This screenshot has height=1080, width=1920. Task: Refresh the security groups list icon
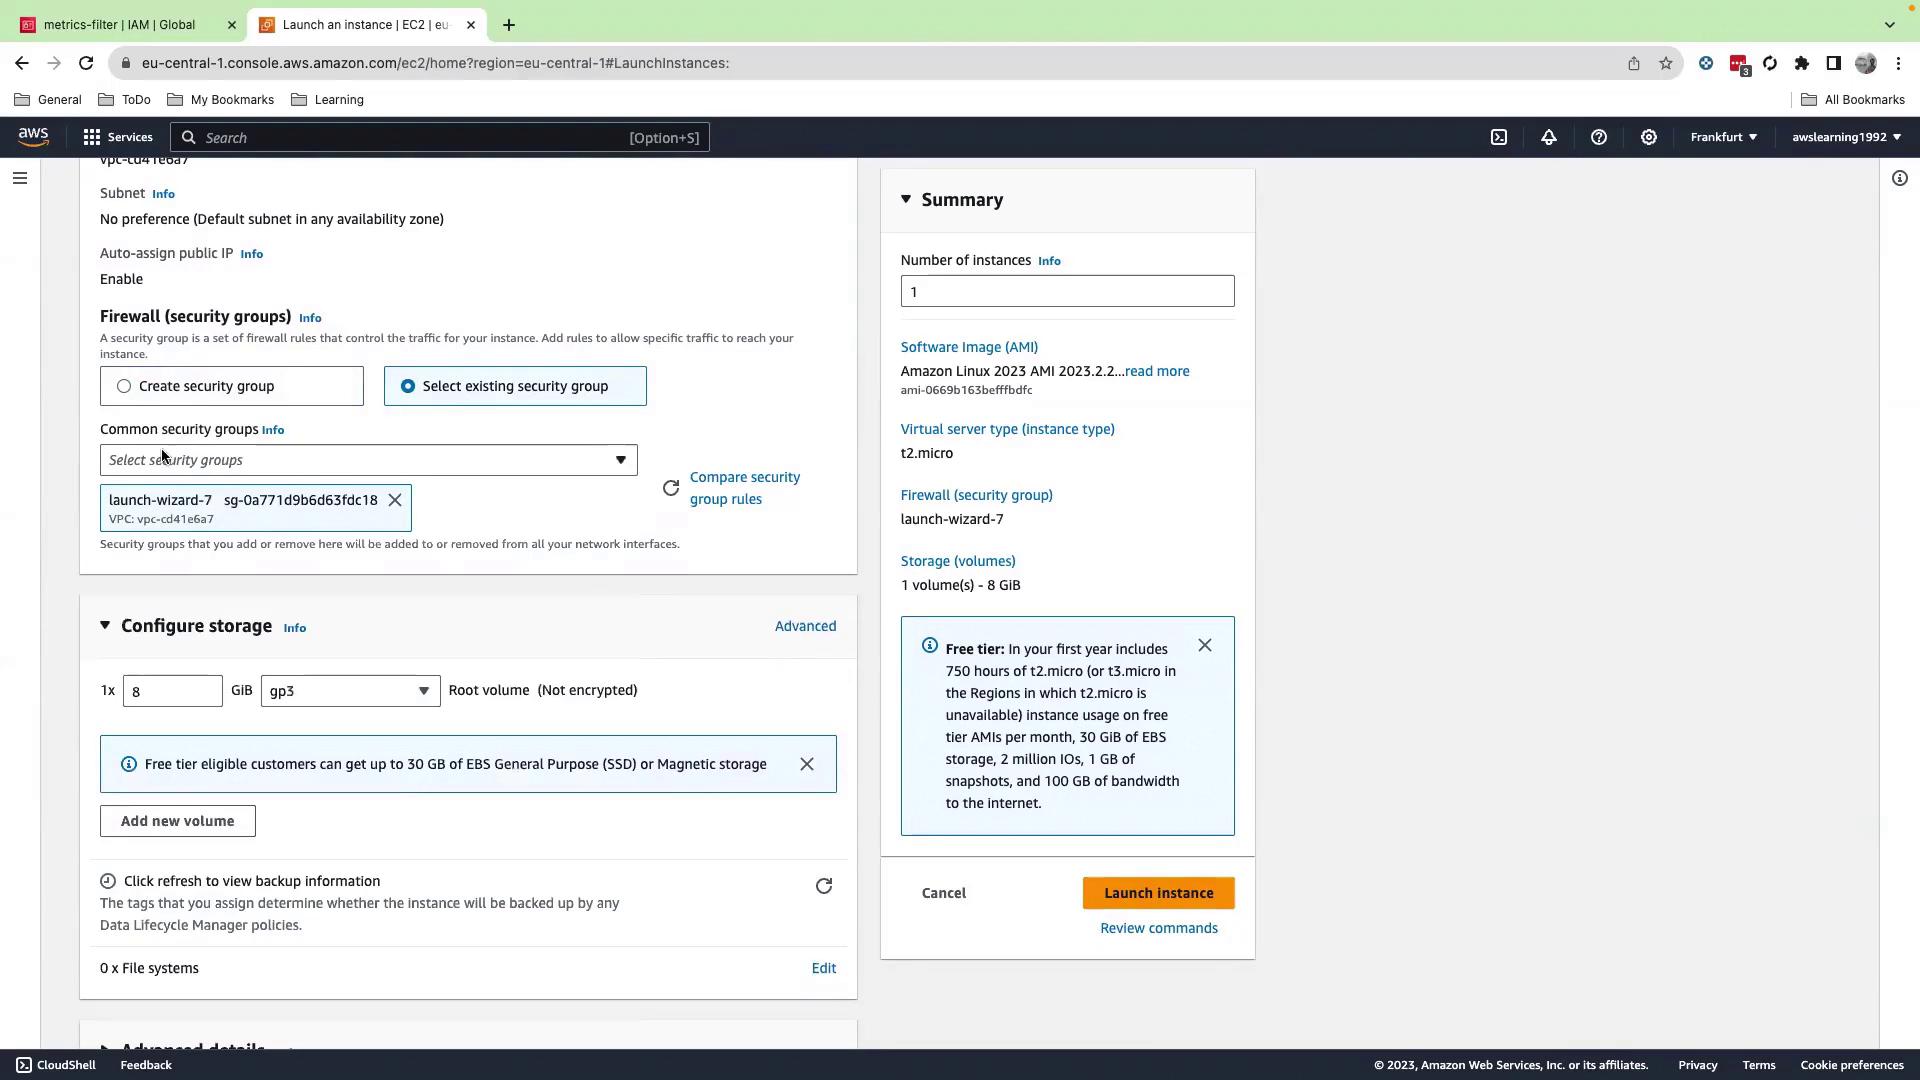(x=671, y=488)
